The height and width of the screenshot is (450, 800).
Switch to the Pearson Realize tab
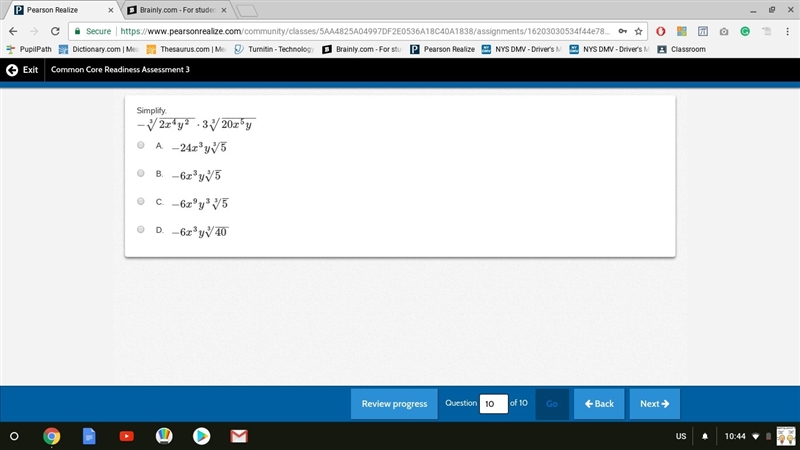click(61, 10)
